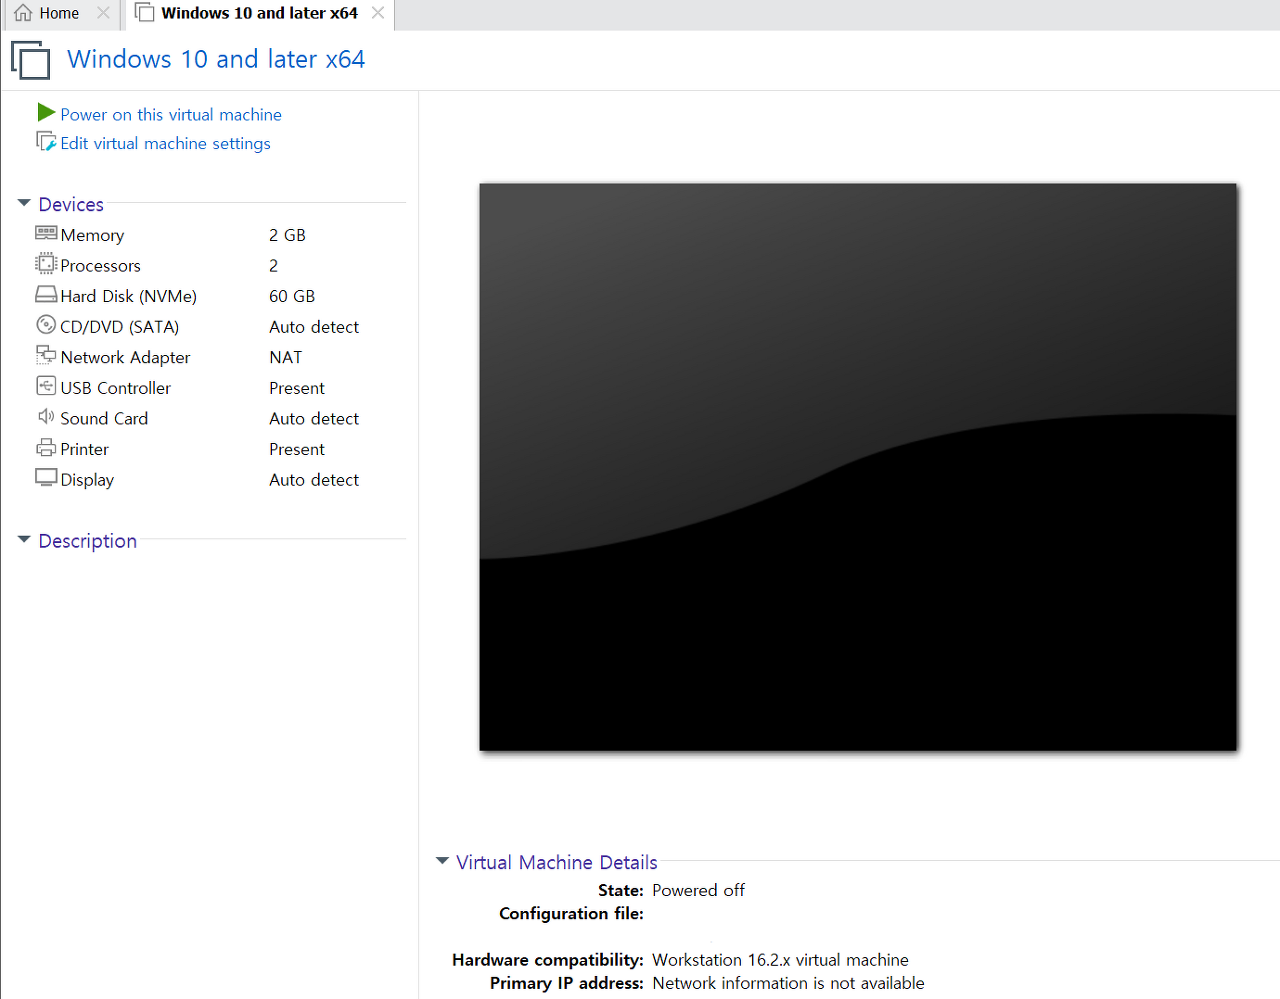
Task: Open the Display device entry
Action: point(87,480)
